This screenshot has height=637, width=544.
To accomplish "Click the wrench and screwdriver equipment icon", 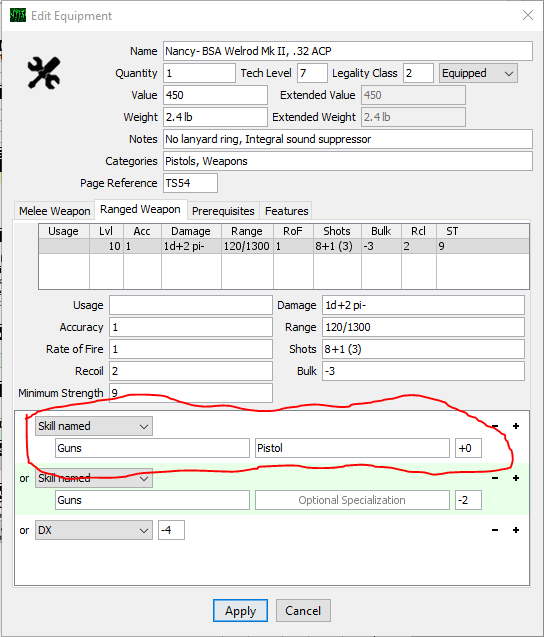I will pos(44,73).
